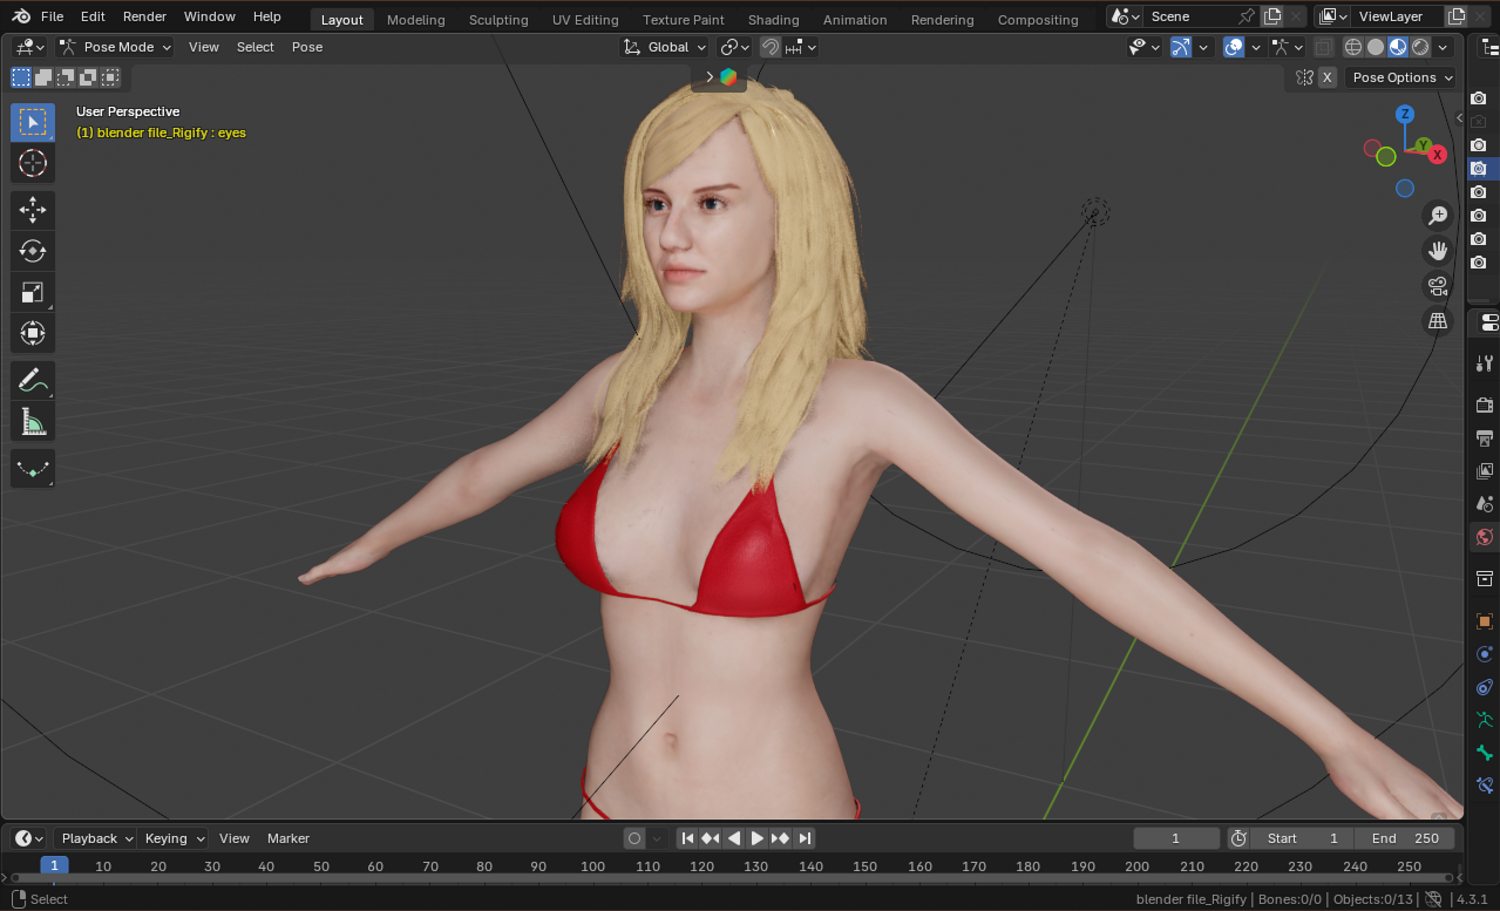Activate the 3D Cursor tool
1500x911 pixels.
click(x=33, y=163)
